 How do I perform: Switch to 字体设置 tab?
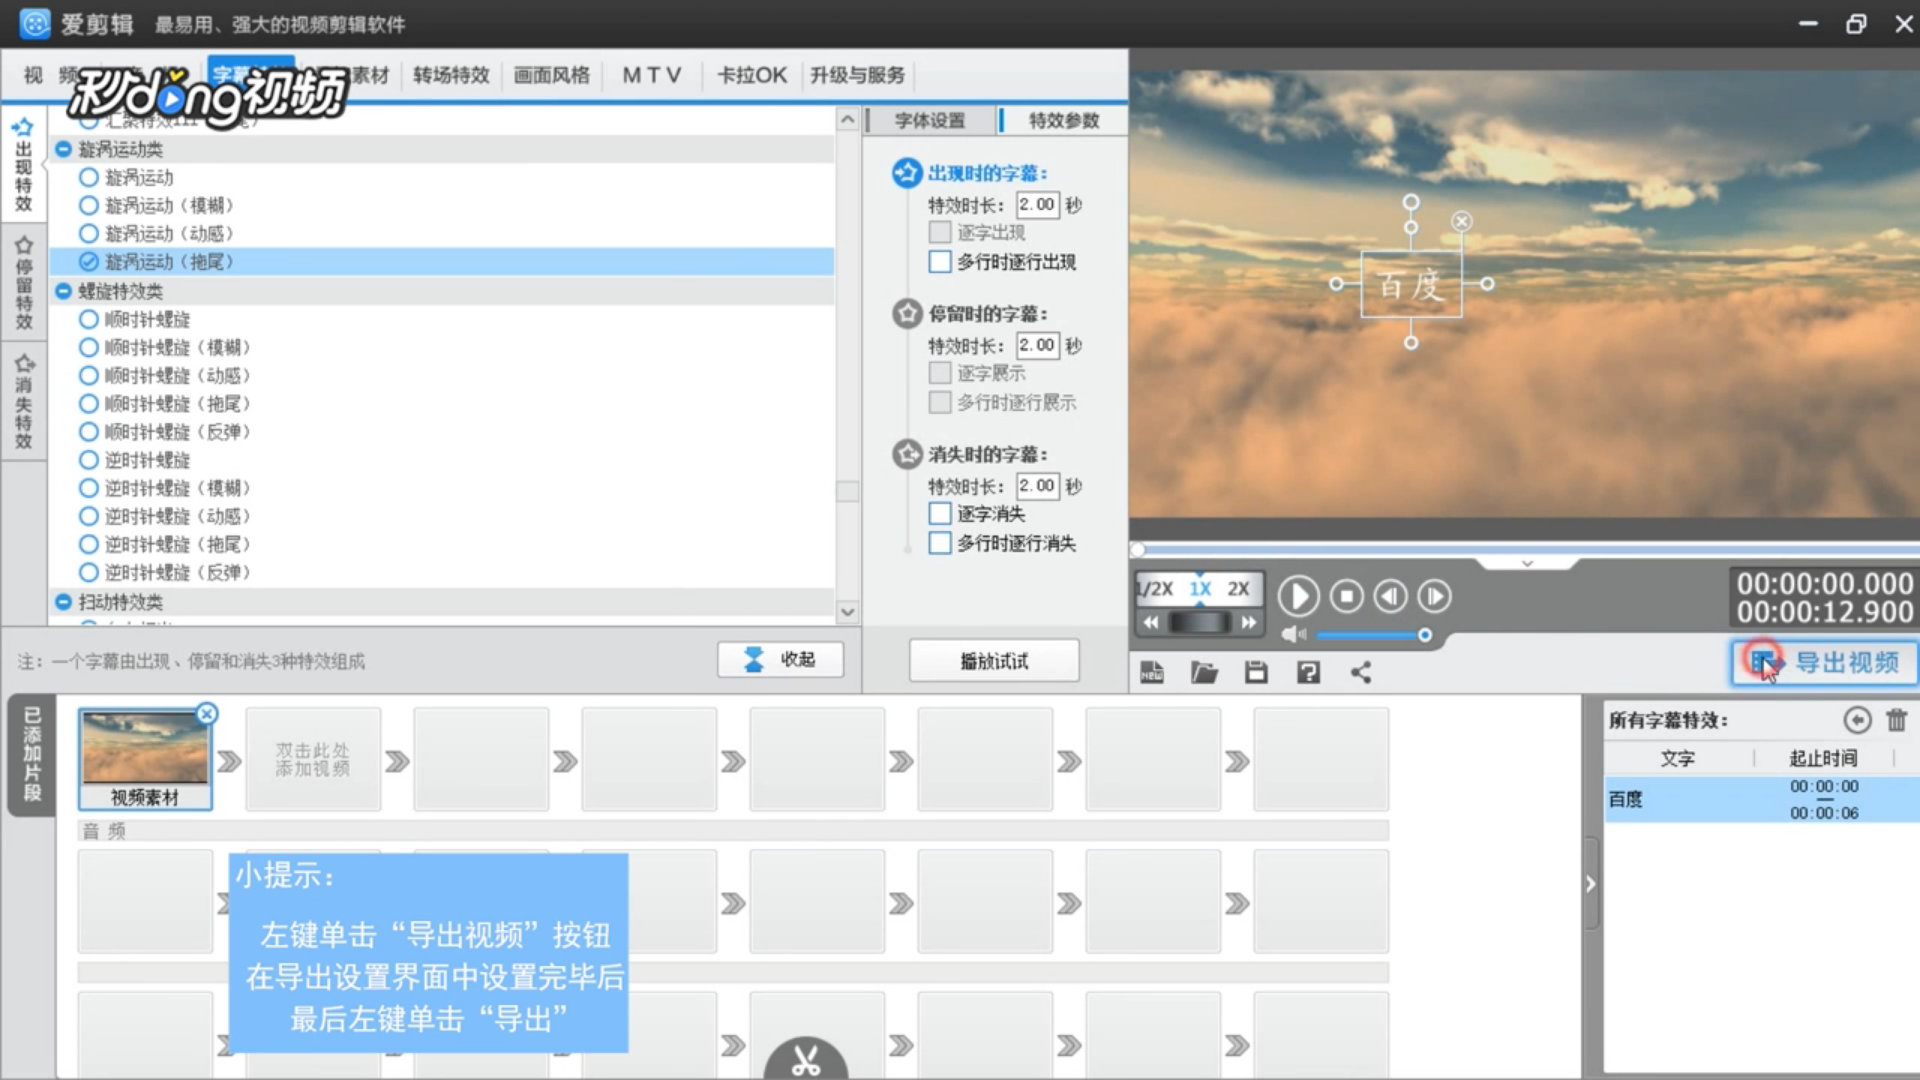(929, 120)
